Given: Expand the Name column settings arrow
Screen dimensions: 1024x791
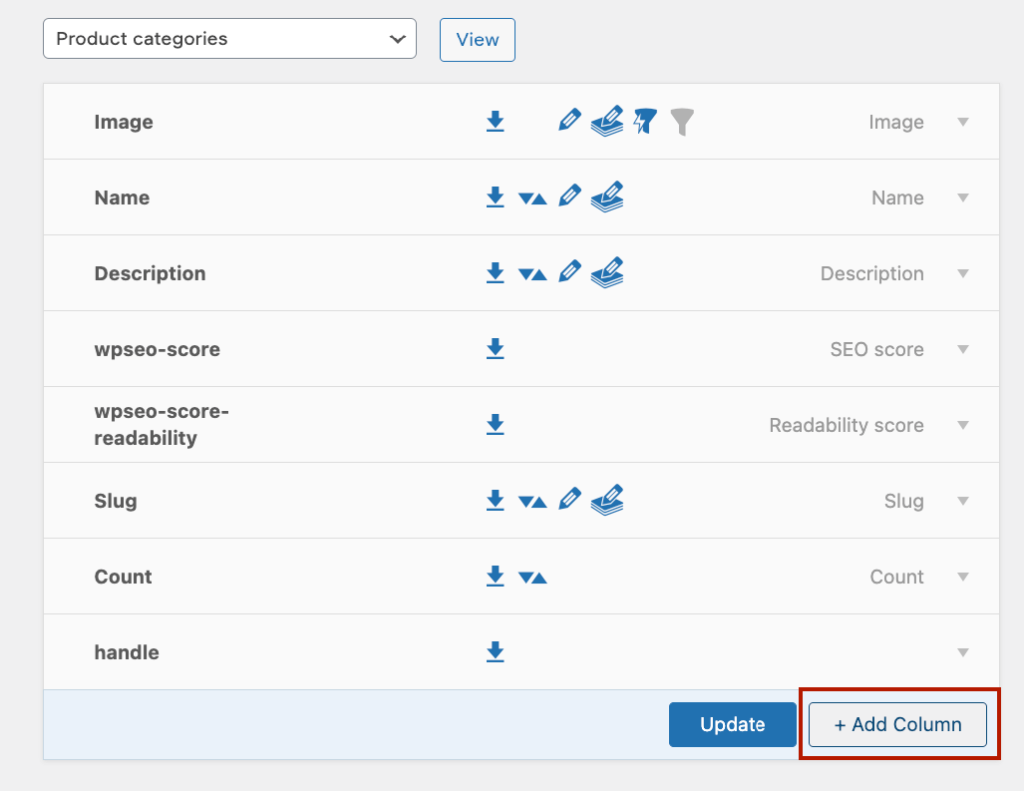Looking at the screenshot, I should point(963,197).
